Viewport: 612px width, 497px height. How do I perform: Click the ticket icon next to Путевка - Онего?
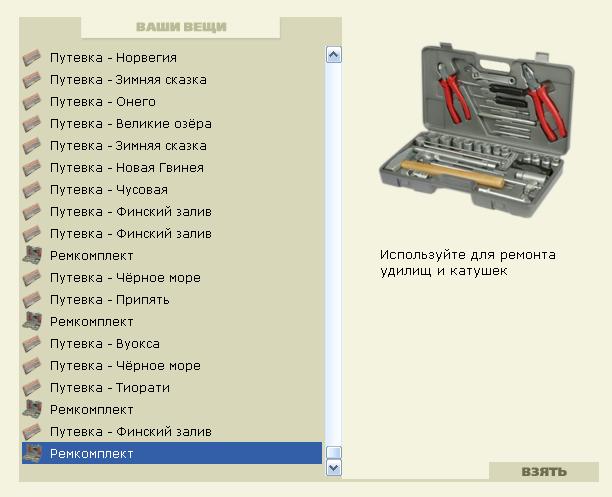click(x=31, y=102)
